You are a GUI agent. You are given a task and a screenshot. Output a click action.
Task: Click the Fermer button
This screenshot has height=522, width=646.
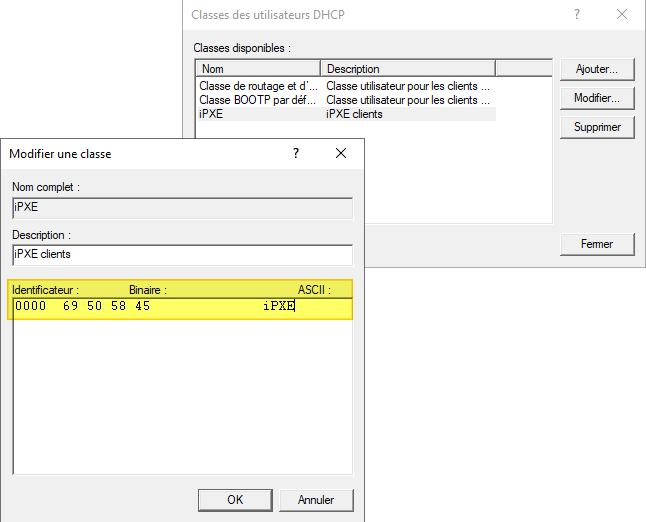click(597, 244)
